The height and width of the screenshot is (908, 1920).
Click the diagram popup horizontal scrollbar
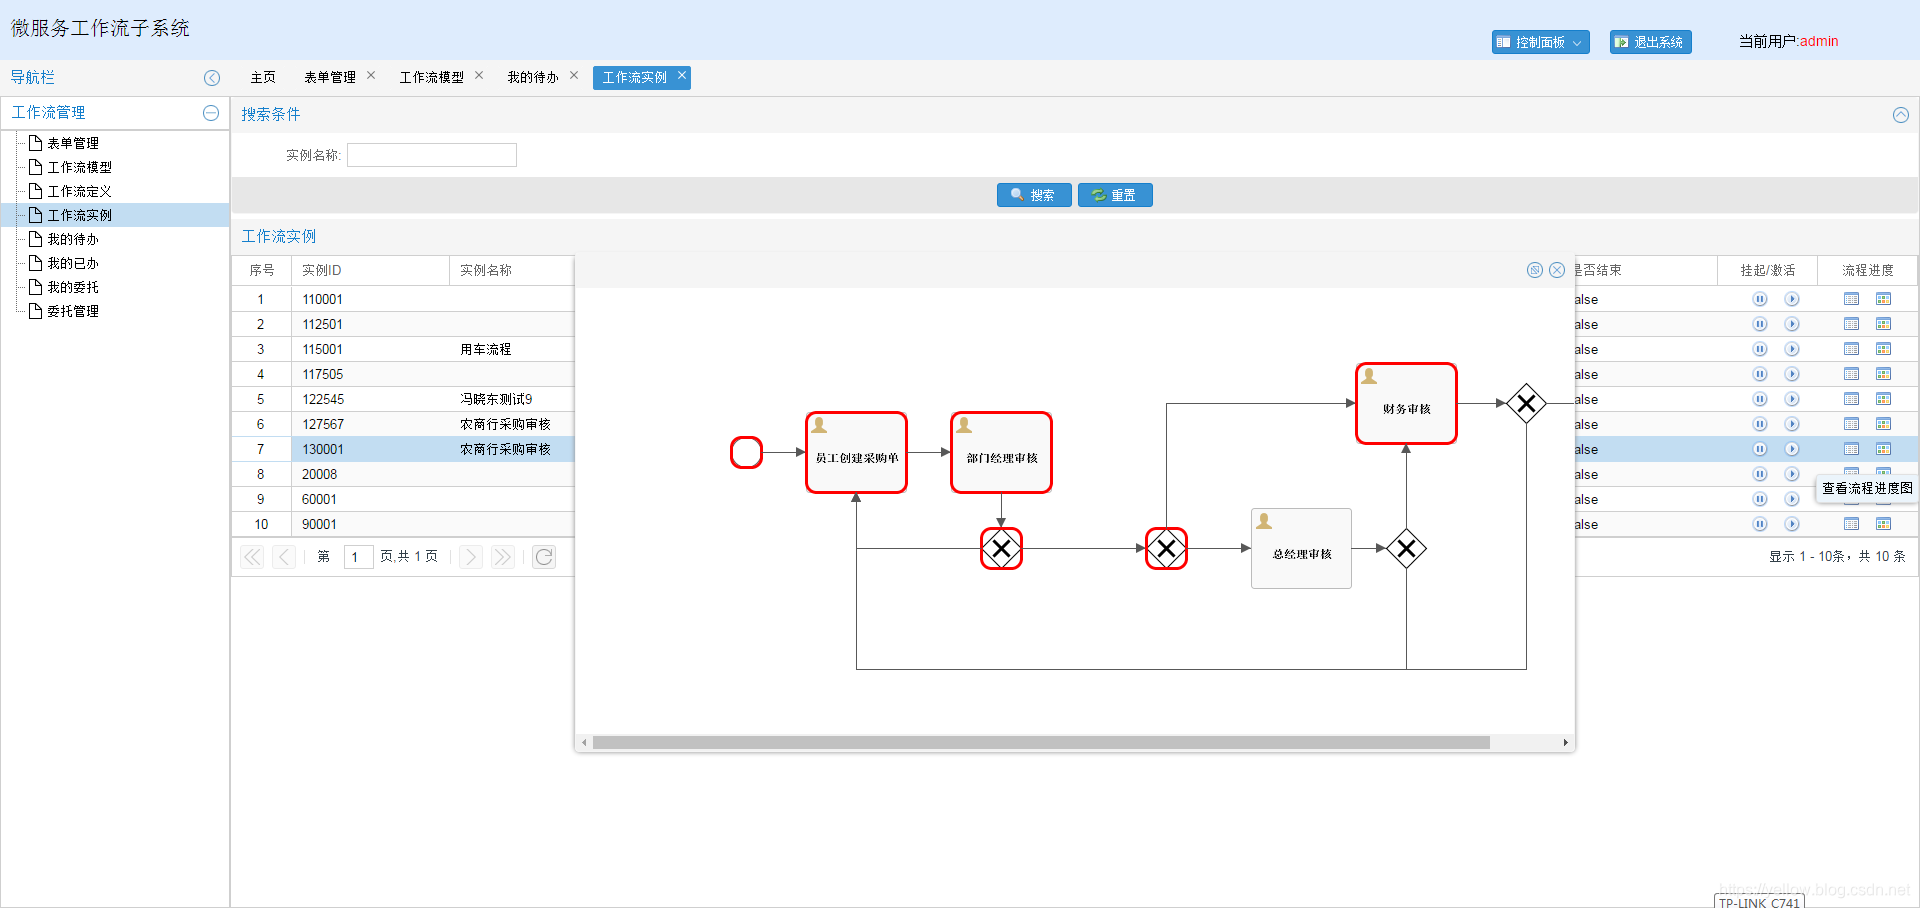pyautogui.click(x=1041, y=743)
